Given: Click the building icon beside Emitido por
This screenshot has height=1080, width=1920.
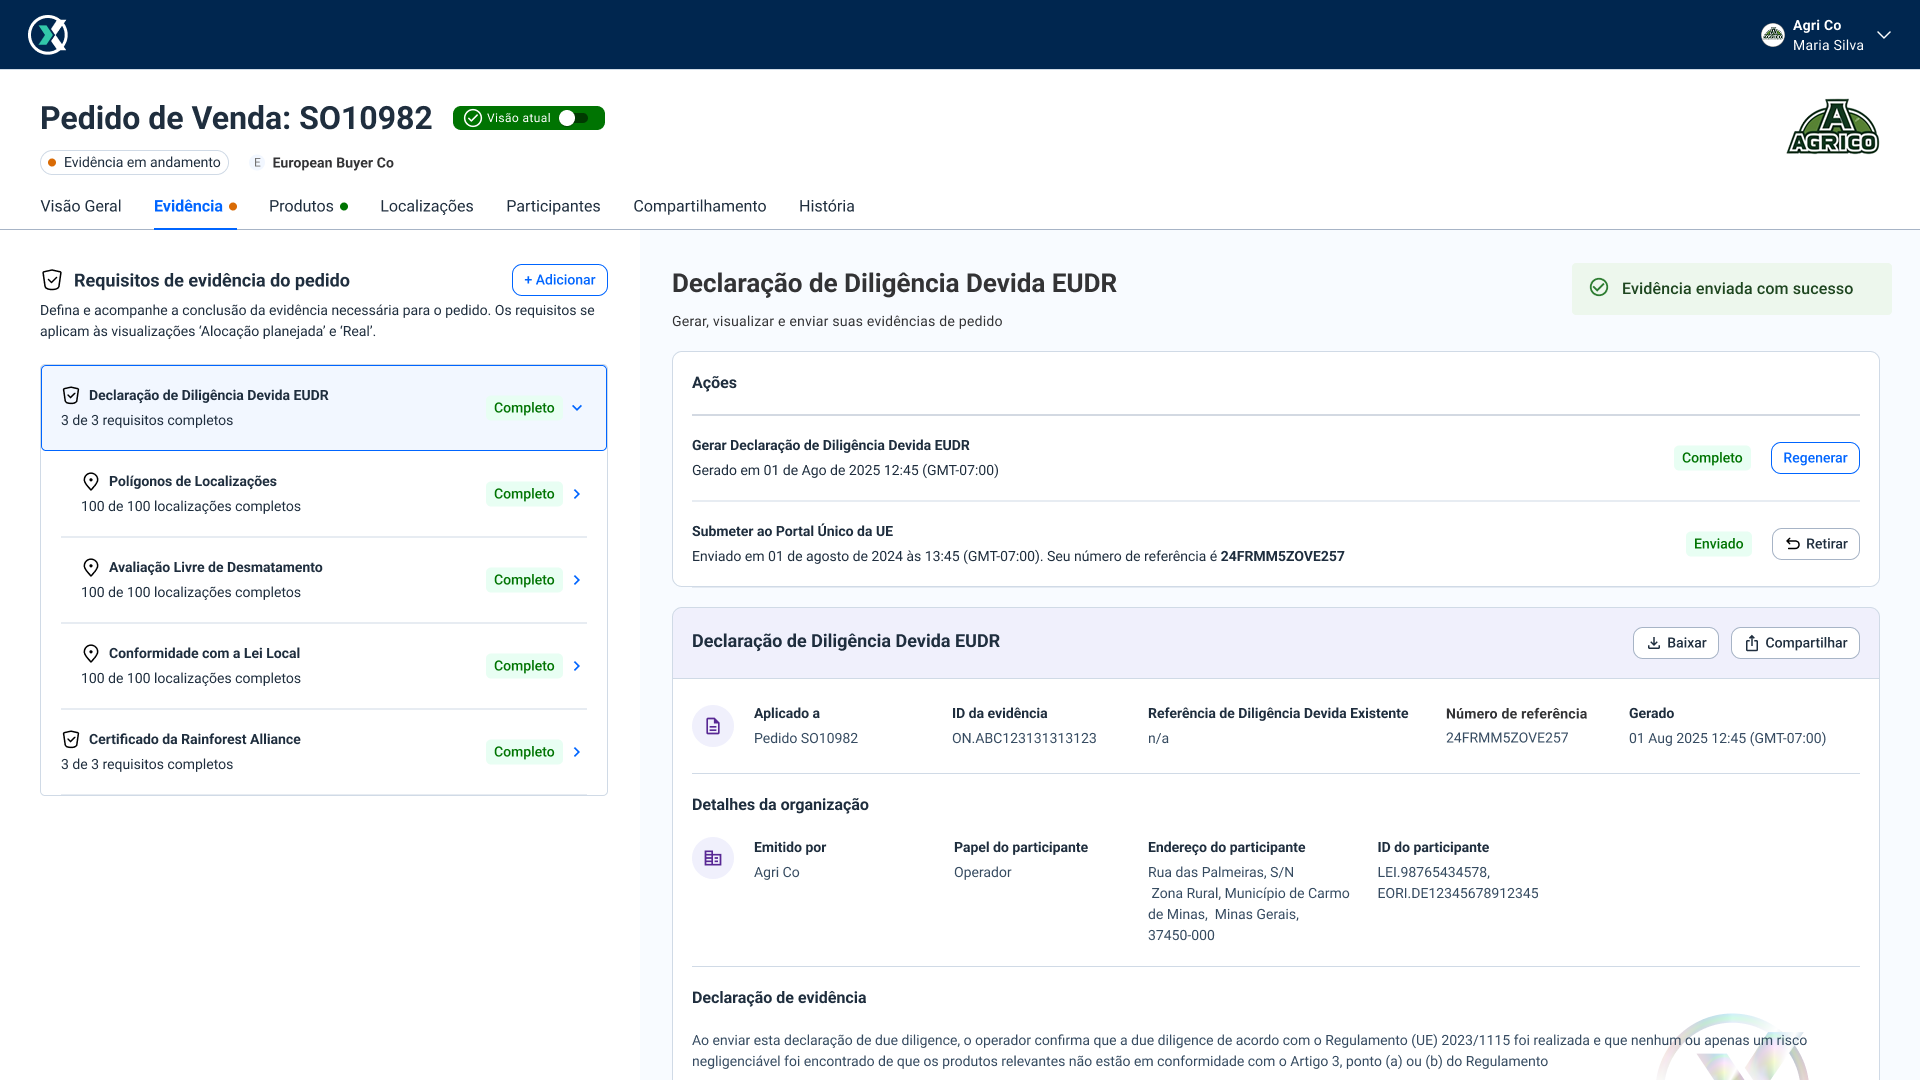Looking at the screenshot, I should click(x=713, y=858).
